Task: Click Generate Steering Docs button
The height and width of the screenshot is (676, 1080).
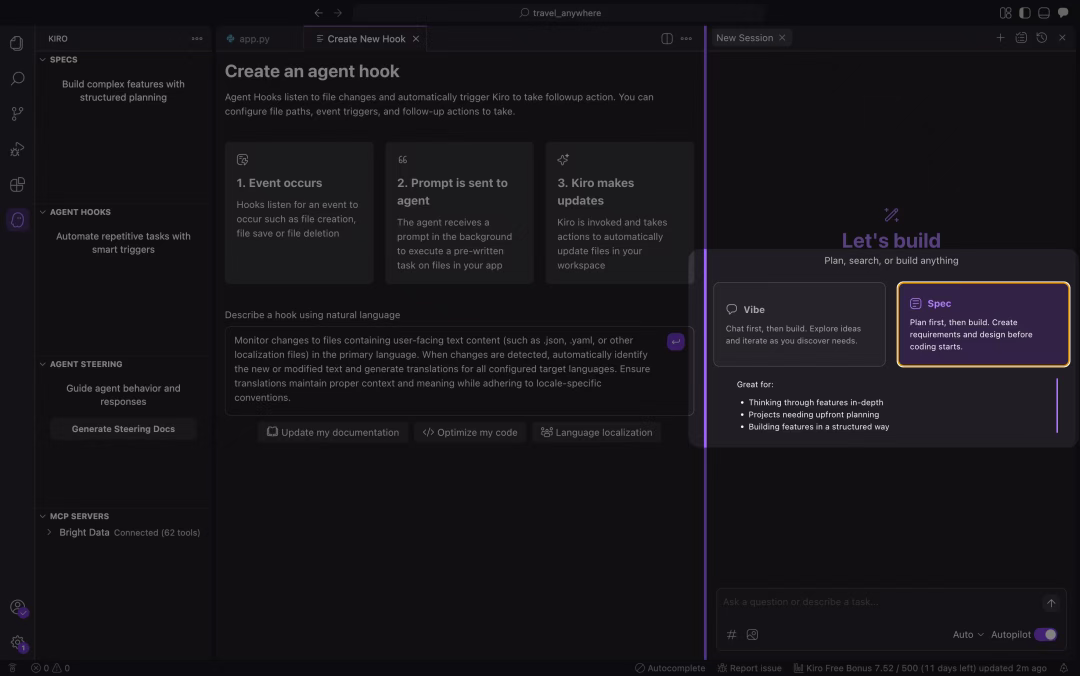Action: (123, 429)
